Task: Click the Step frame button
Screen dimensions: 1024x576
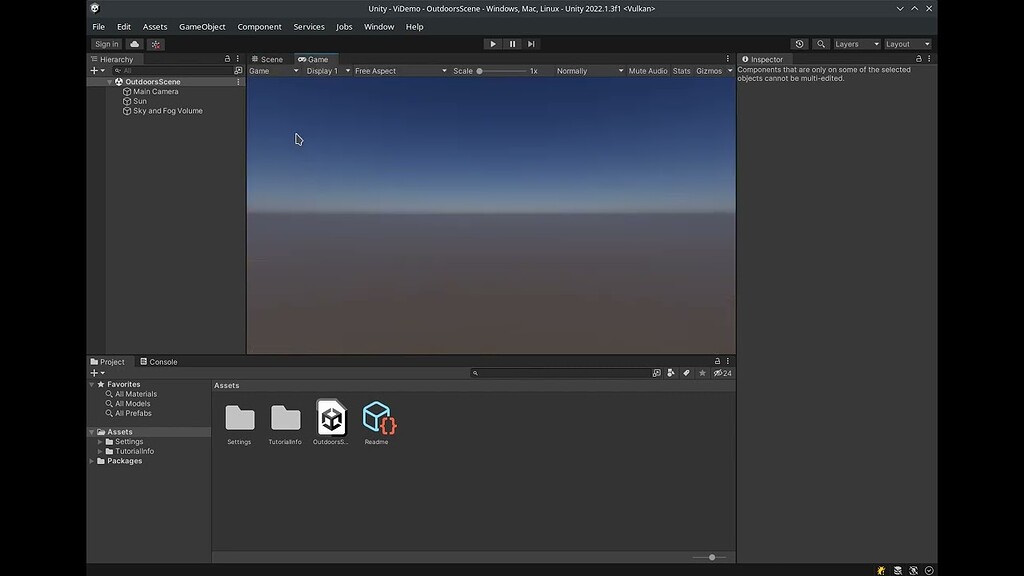Action: click(531, 43)
